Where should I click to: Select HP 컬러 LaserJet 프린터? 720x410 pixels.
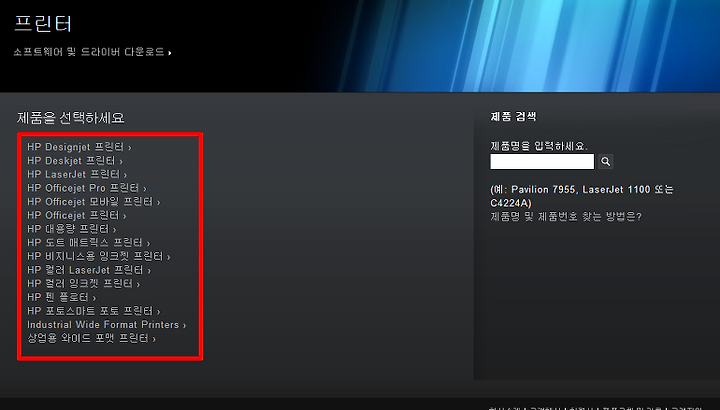(89, 270)
